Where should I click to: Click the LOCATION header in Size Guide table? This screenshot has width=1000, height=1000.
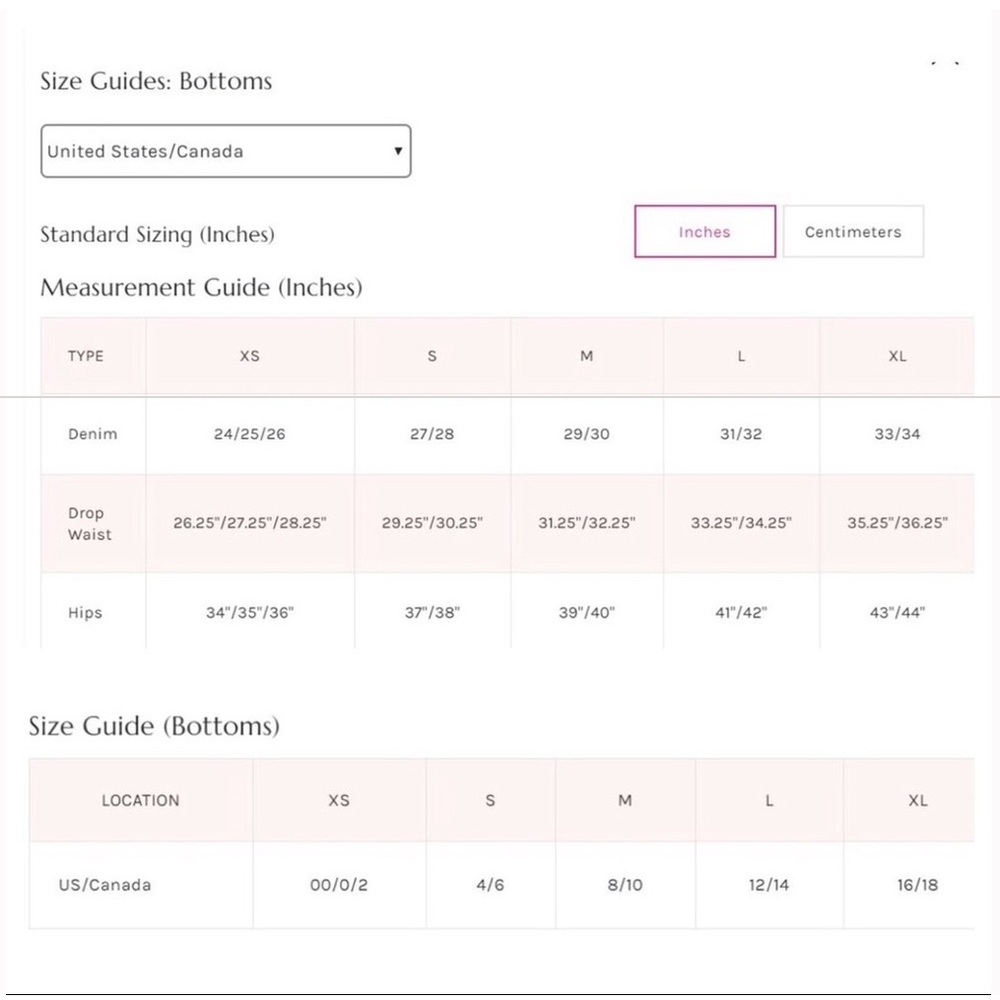click(140, 800)
